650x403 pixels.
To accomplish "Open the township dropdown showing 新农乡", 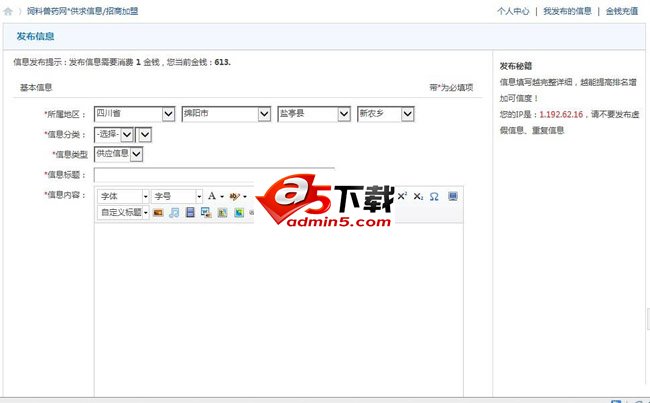I will pos(386,114).
